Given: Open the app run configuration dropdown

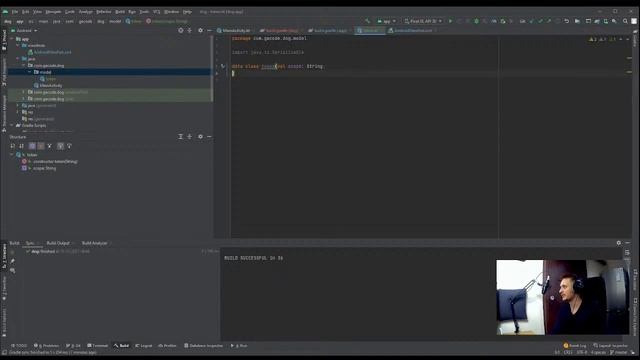Looking at the screenshot, I should coord(387,21).
